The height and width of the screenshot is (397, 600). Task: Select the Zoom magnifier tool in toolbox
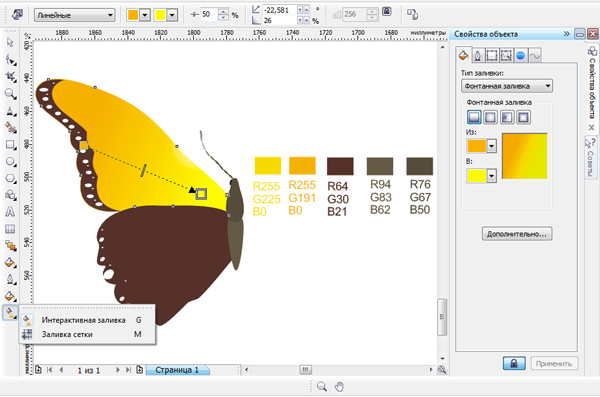(x=10, y=93)
